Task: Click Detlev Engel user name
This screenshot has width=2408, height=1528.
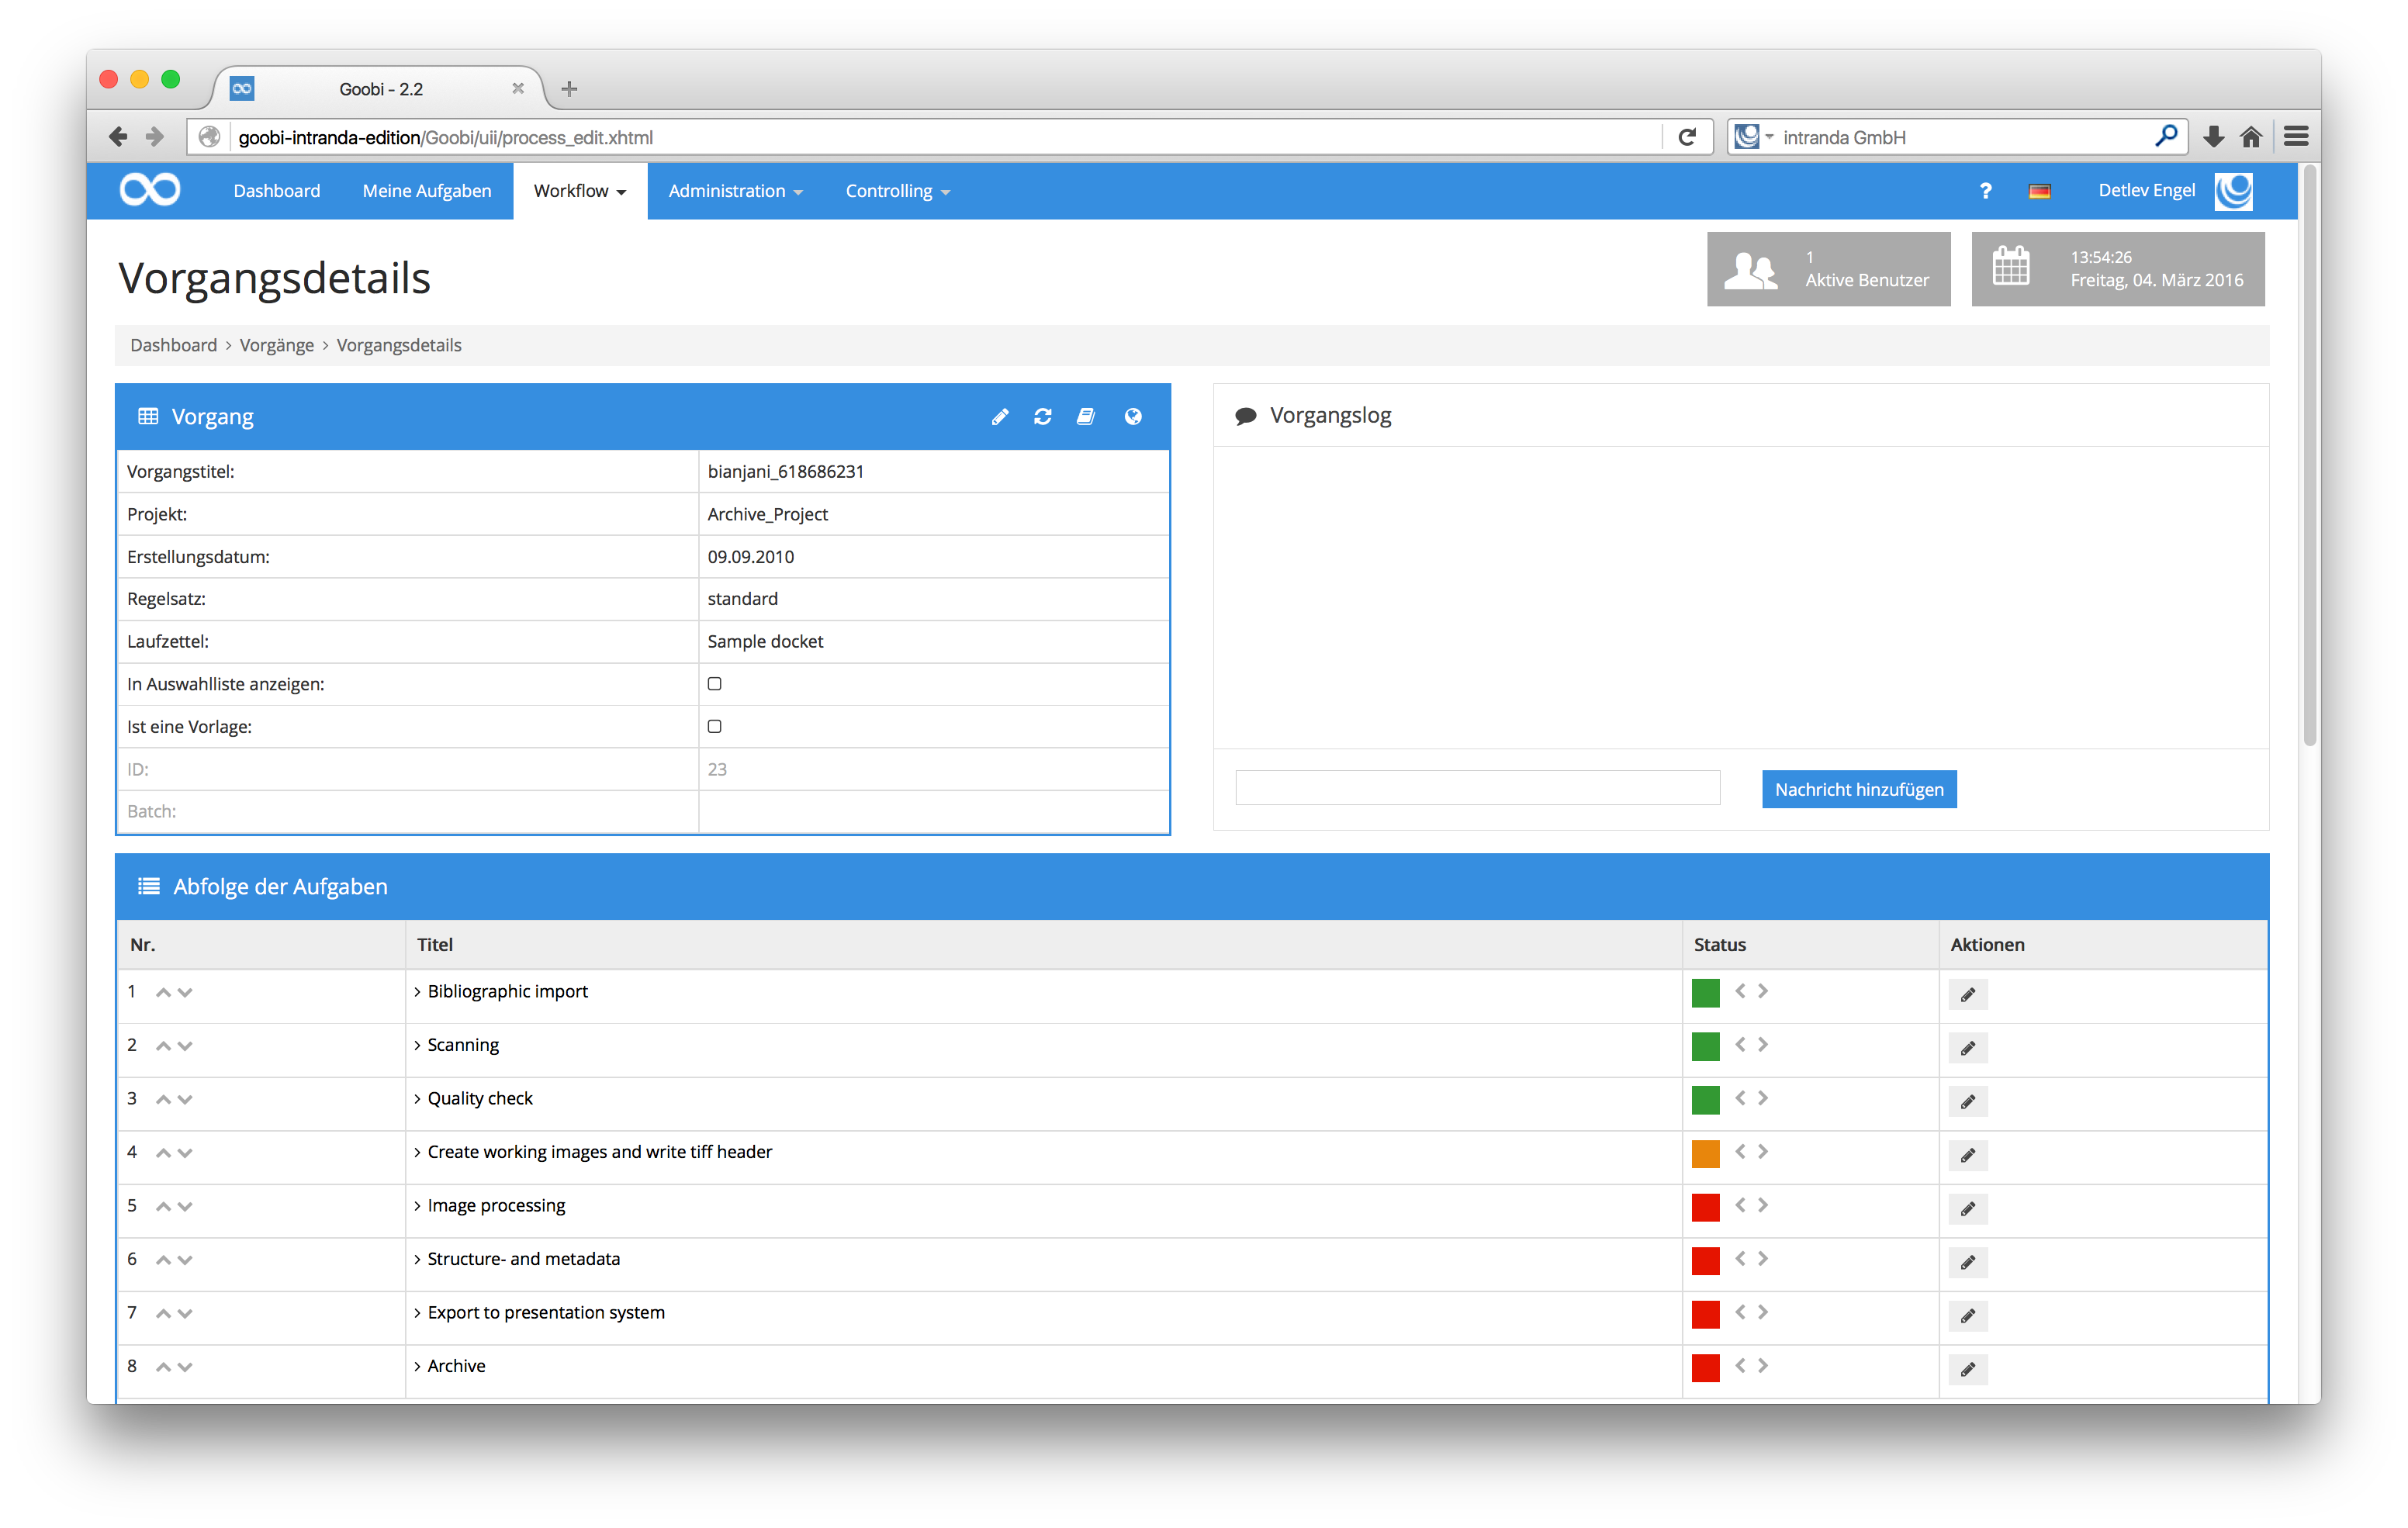Action: pyautogui.click(x=2147, y=191)
